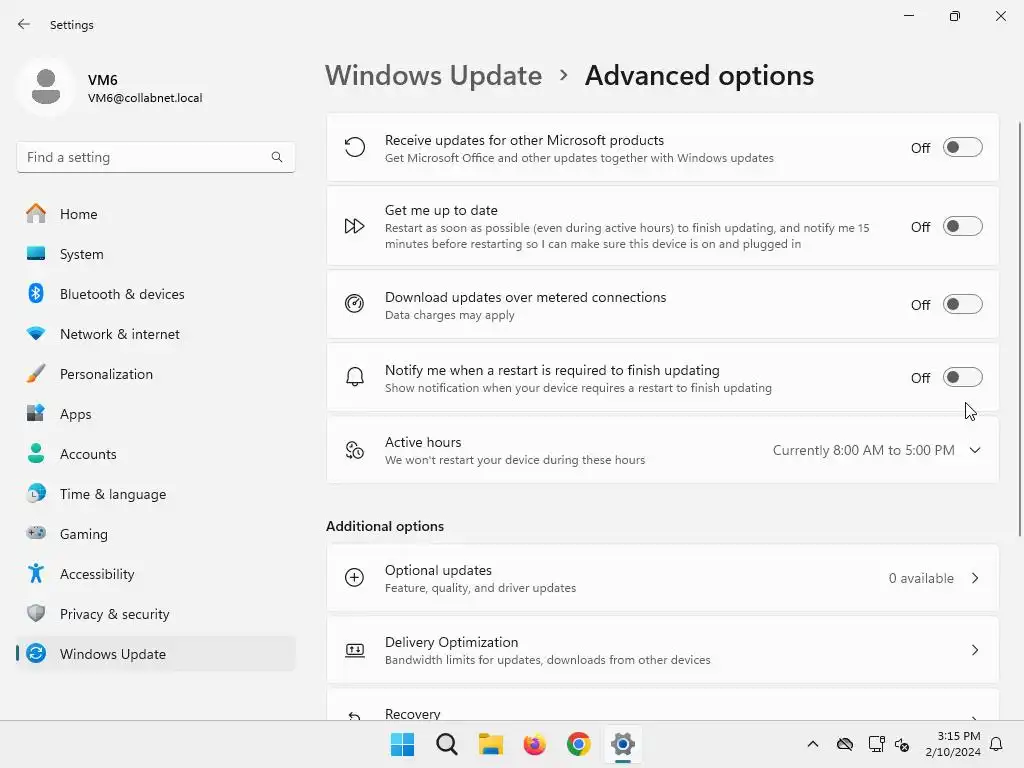Show hidden icons with the tray chevron

click(812, 744)
